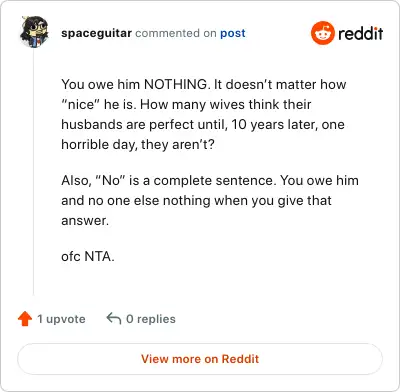Click the "and no one else nothing" line

196,201
